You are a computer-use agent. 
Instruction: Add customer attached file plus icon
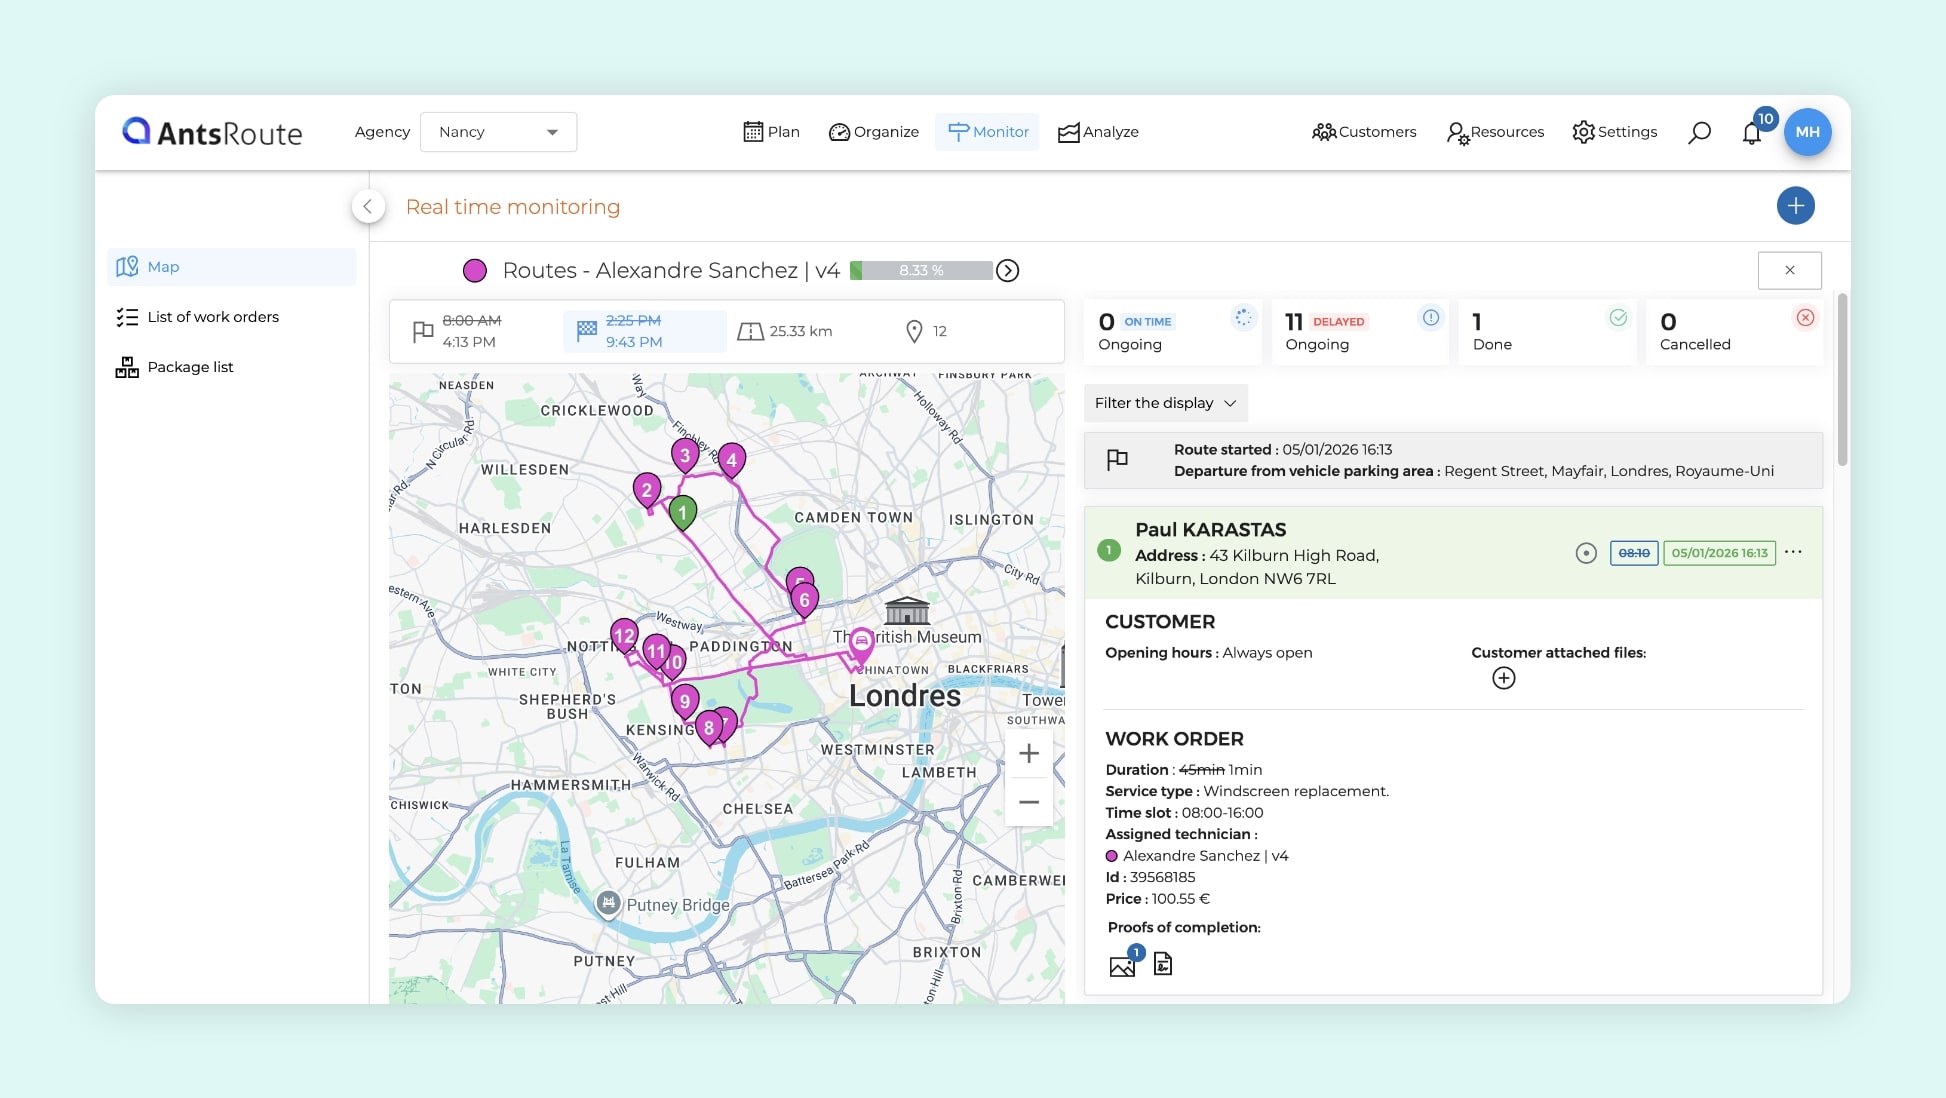(x=1503, y=678)
